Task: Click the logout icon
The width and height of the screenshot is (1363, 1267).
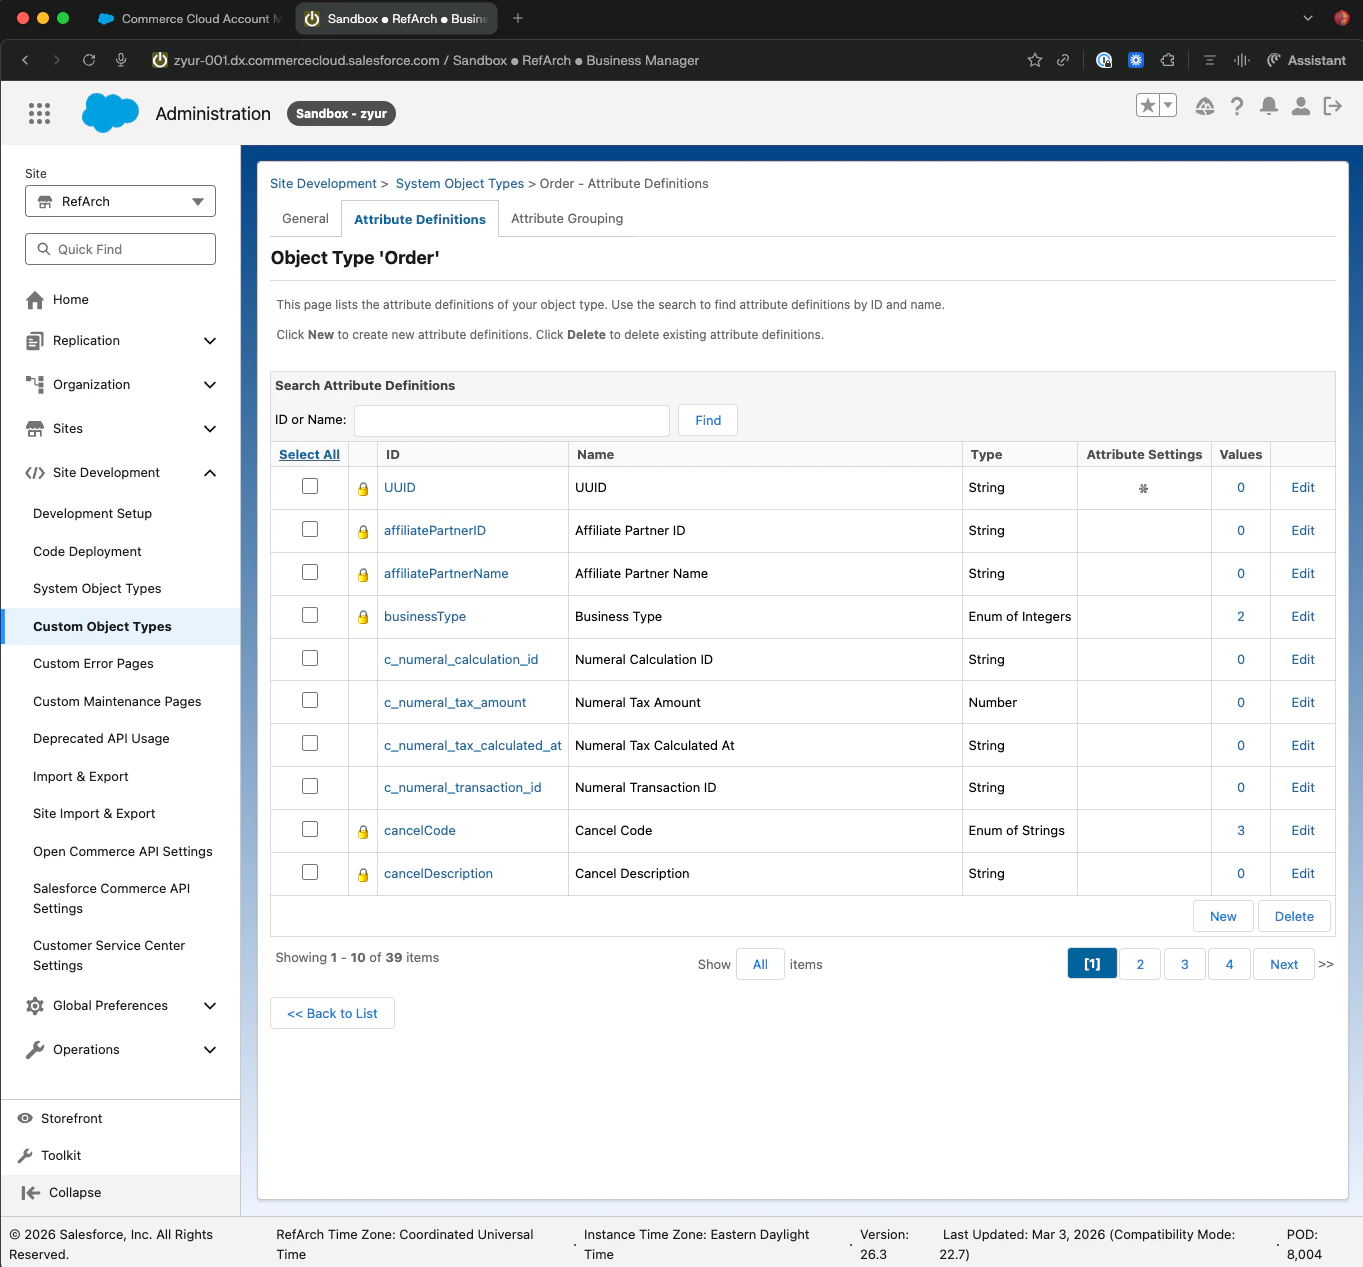Action: coord(1333,106)
